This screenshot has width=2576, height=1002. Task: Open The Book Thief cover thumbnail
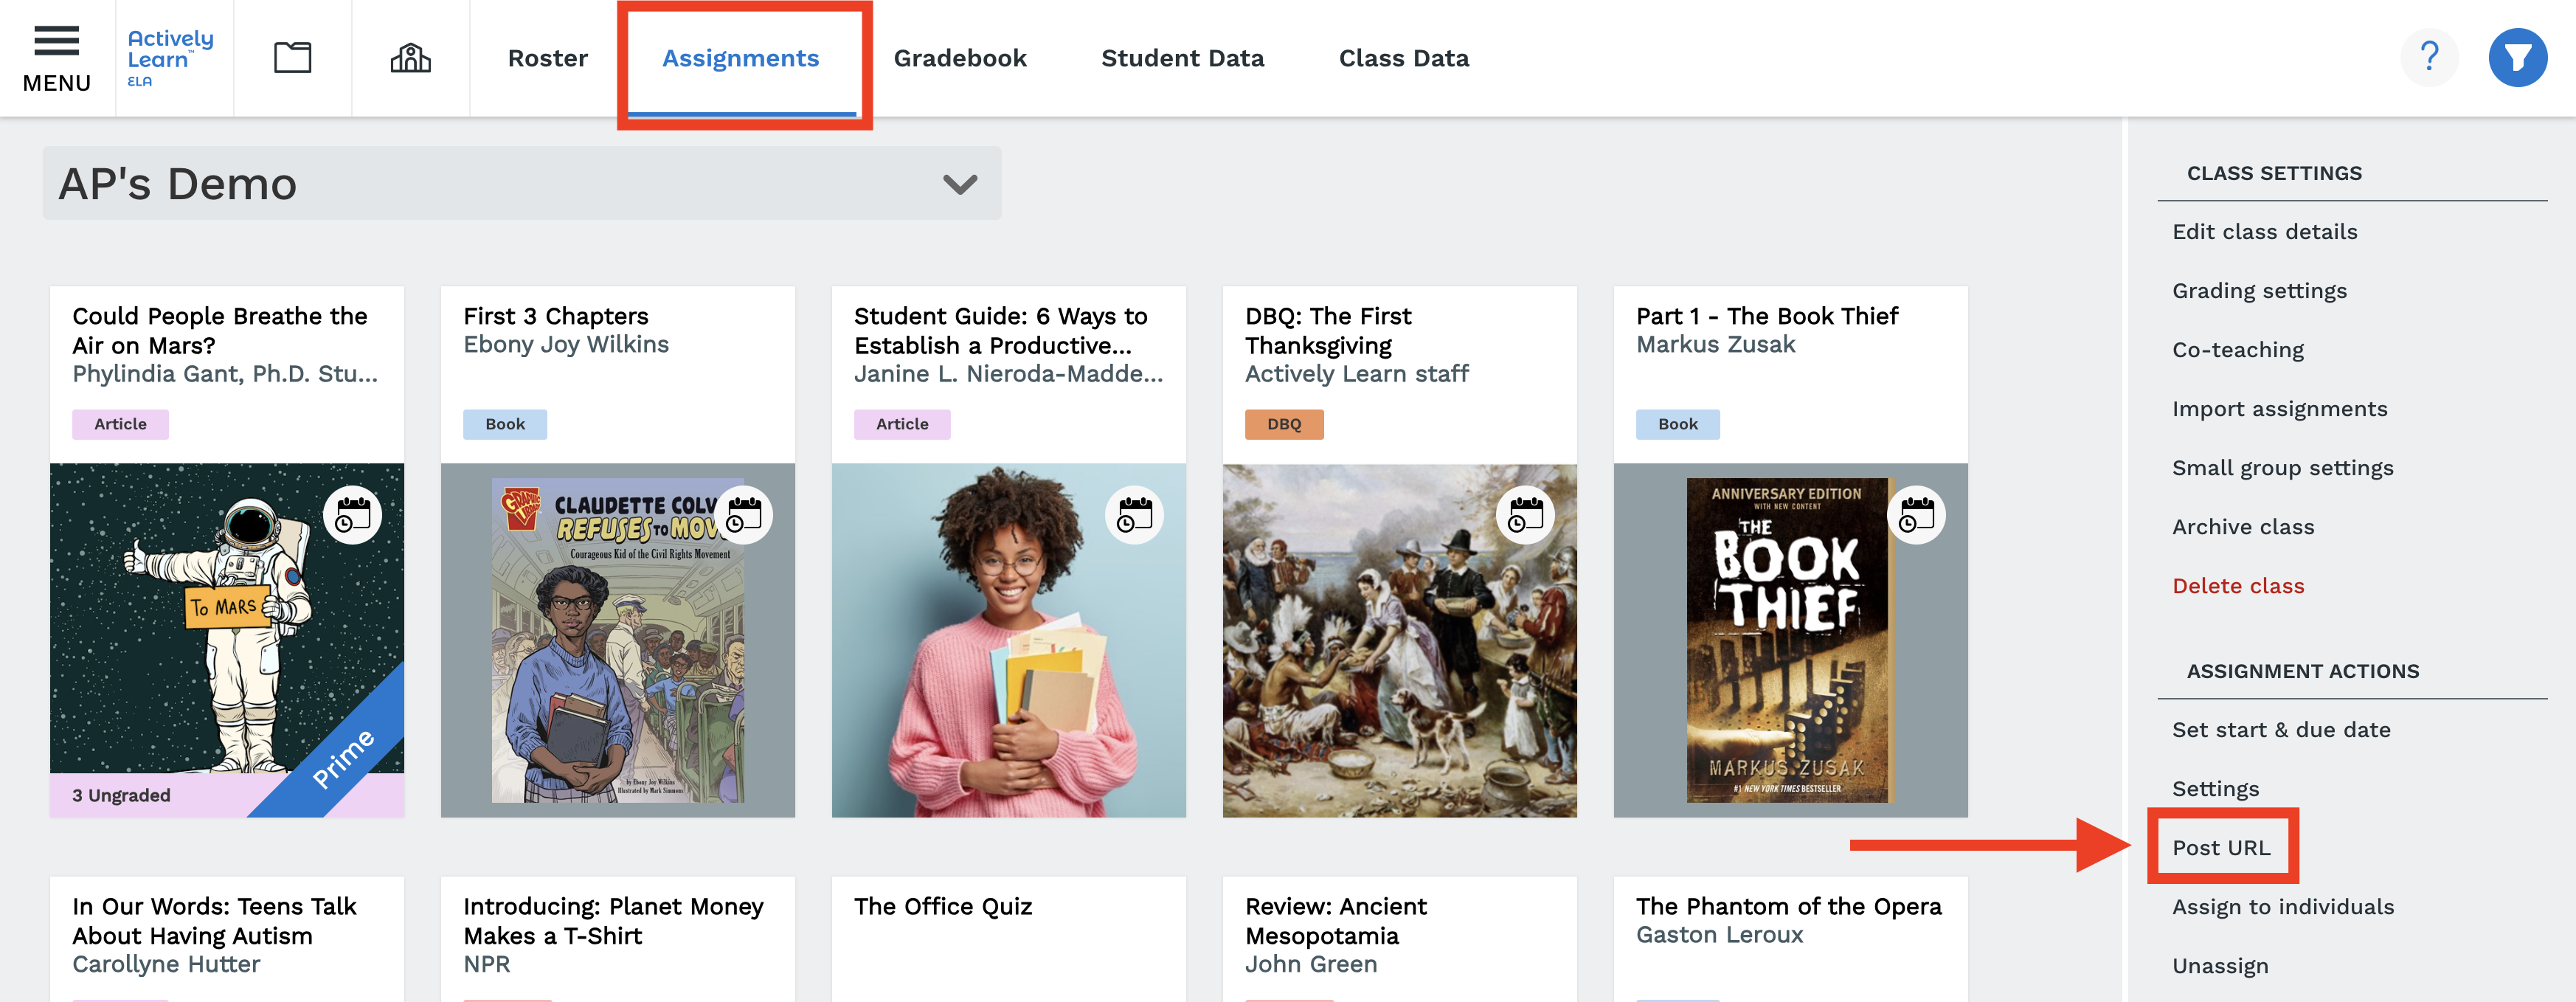pyautogui.click(x=1790, y=640)
